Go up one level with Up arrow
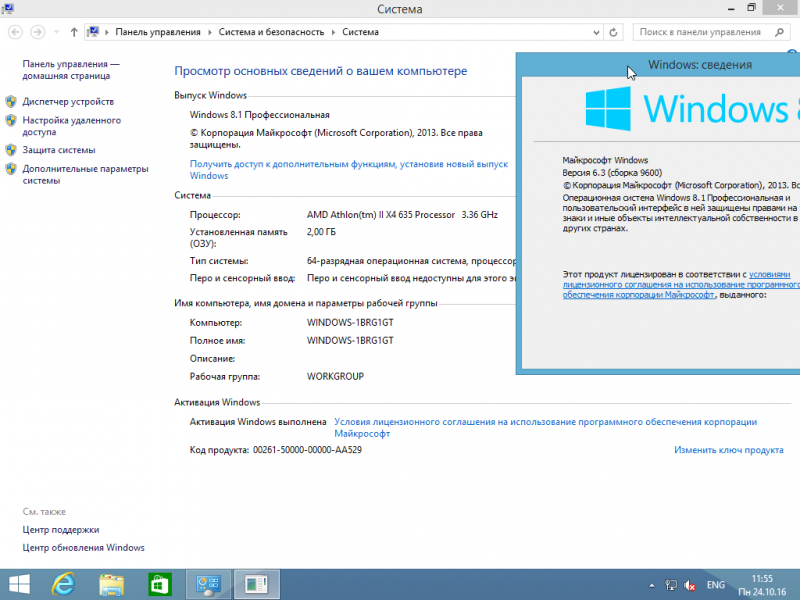This screenshot has width=800, height=600. click(x=74, y=32)
